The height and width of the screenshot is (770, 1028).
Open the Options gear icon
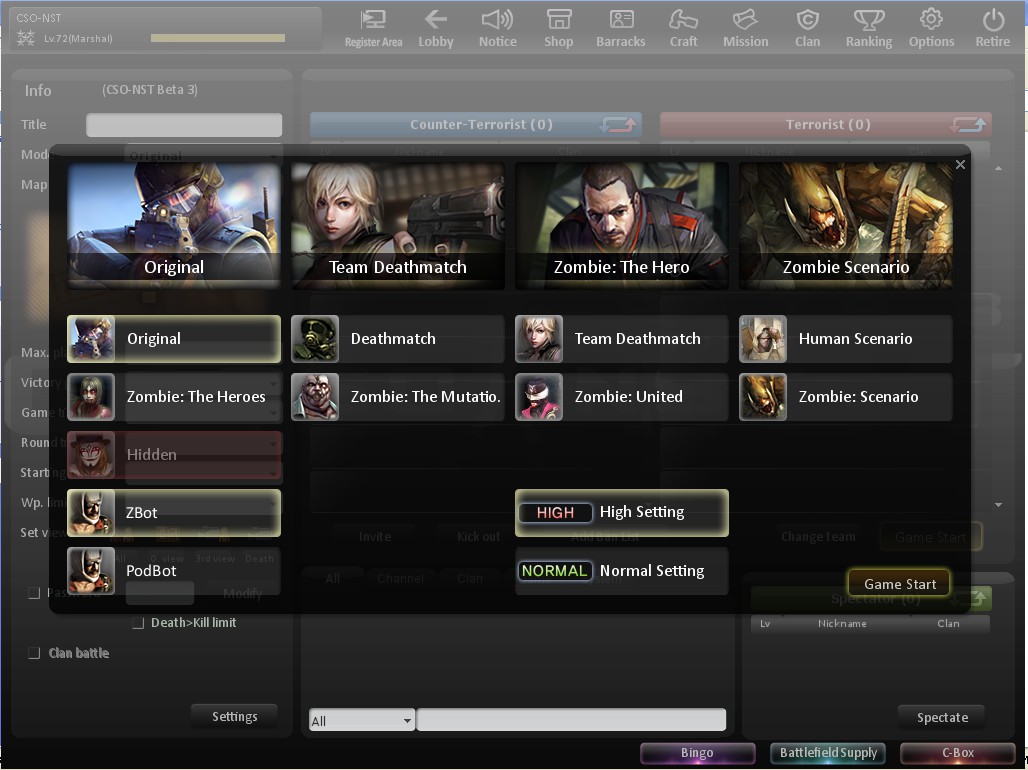(x=931, y=28)
